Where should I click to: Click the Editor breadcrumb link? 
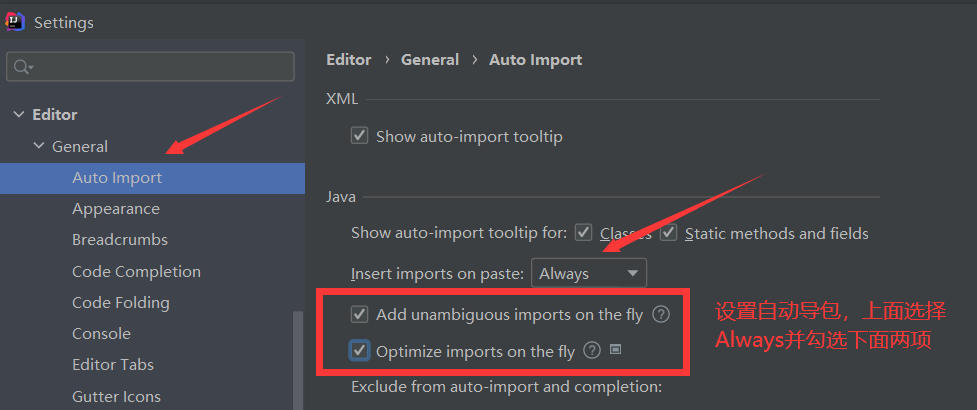click(348, 60)
